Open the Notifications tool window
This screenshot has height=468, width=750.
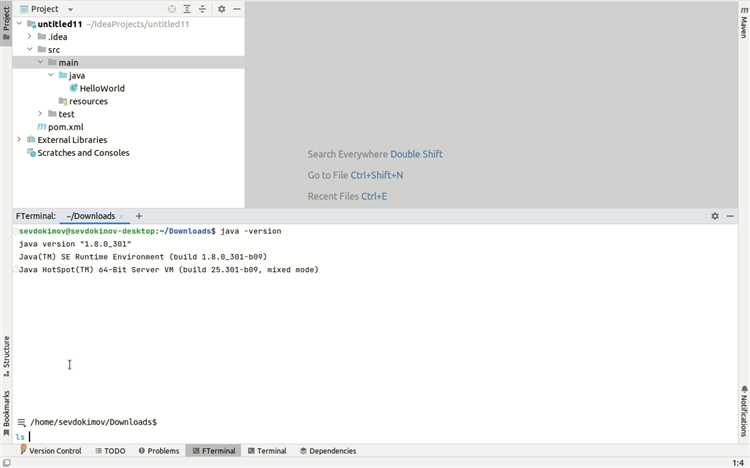pyautogui.click(x=744, y=412)
